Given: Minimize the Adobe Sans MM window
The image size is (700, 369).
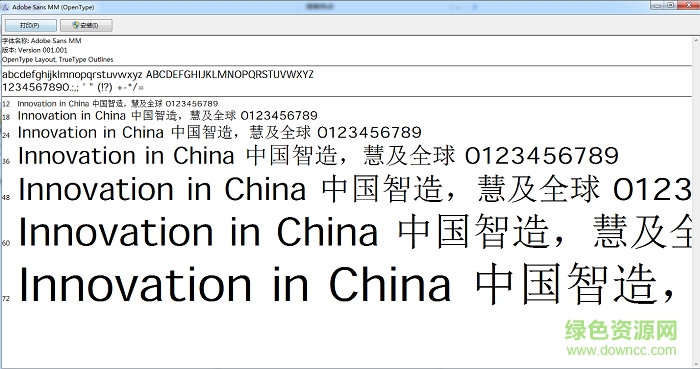Looking at the screenshot, I should (656, 5).
